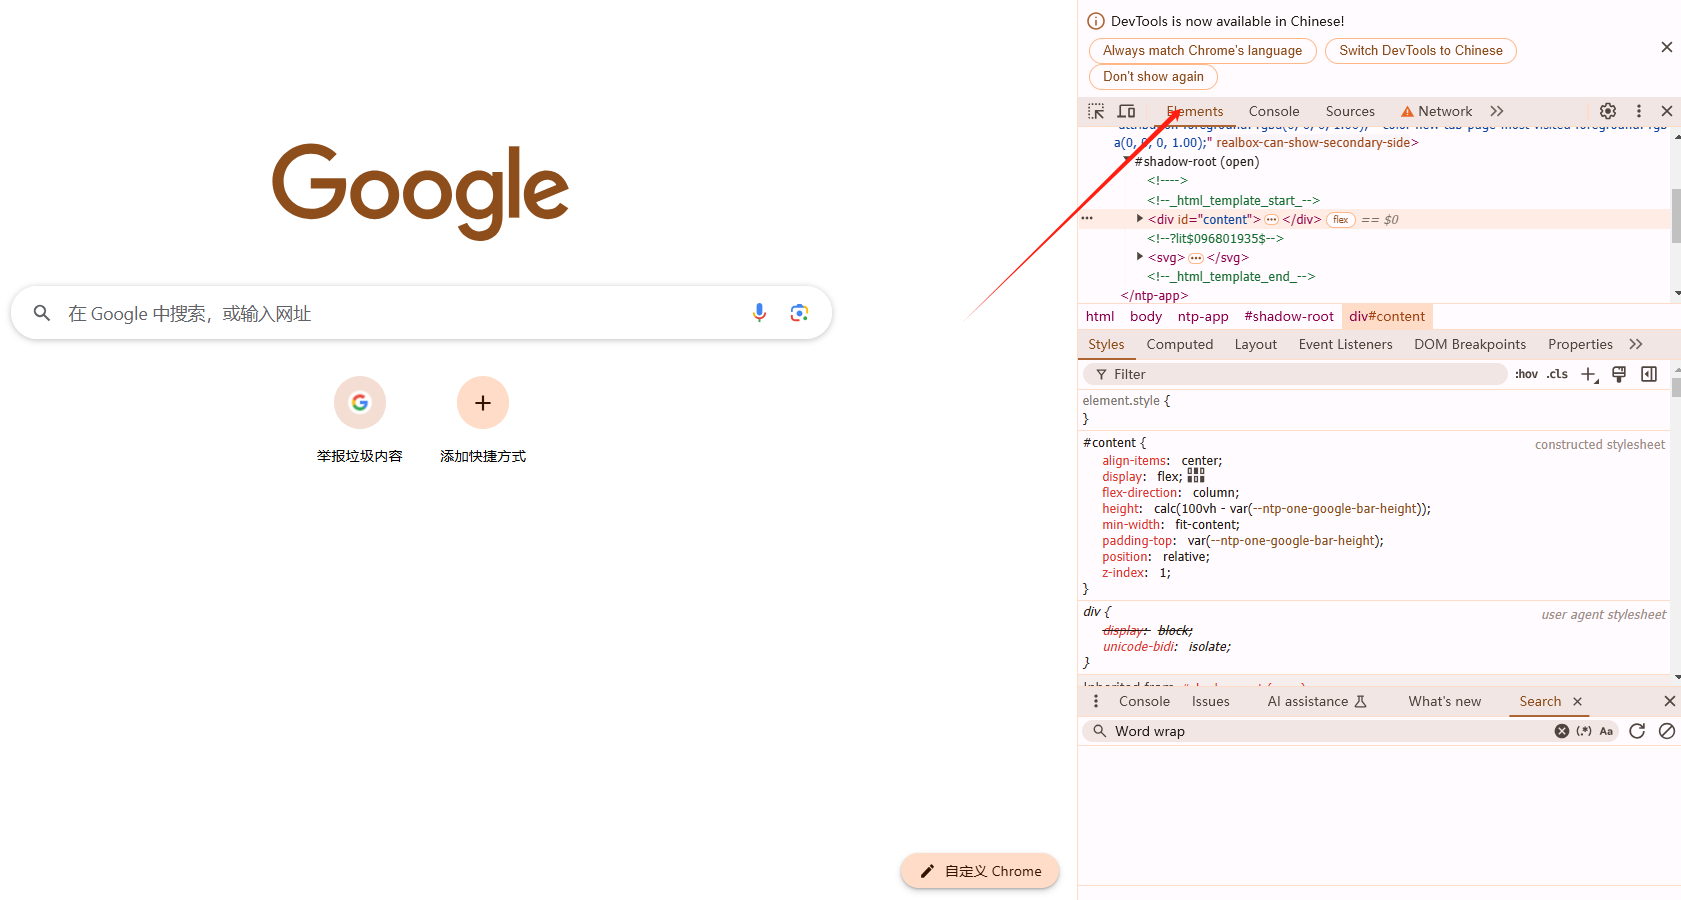The height and width of the screenshot is (900, 1681).
Task: Toggle the .cls element classes button
Action: [1557, 374]
